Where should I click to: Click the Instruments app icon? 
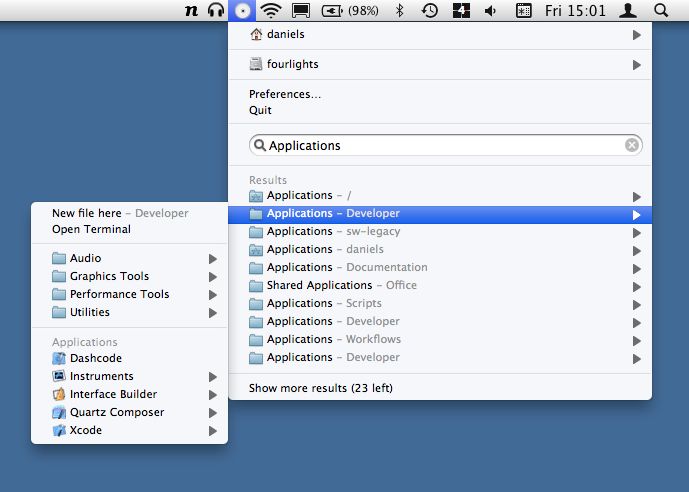coord(59,376)
